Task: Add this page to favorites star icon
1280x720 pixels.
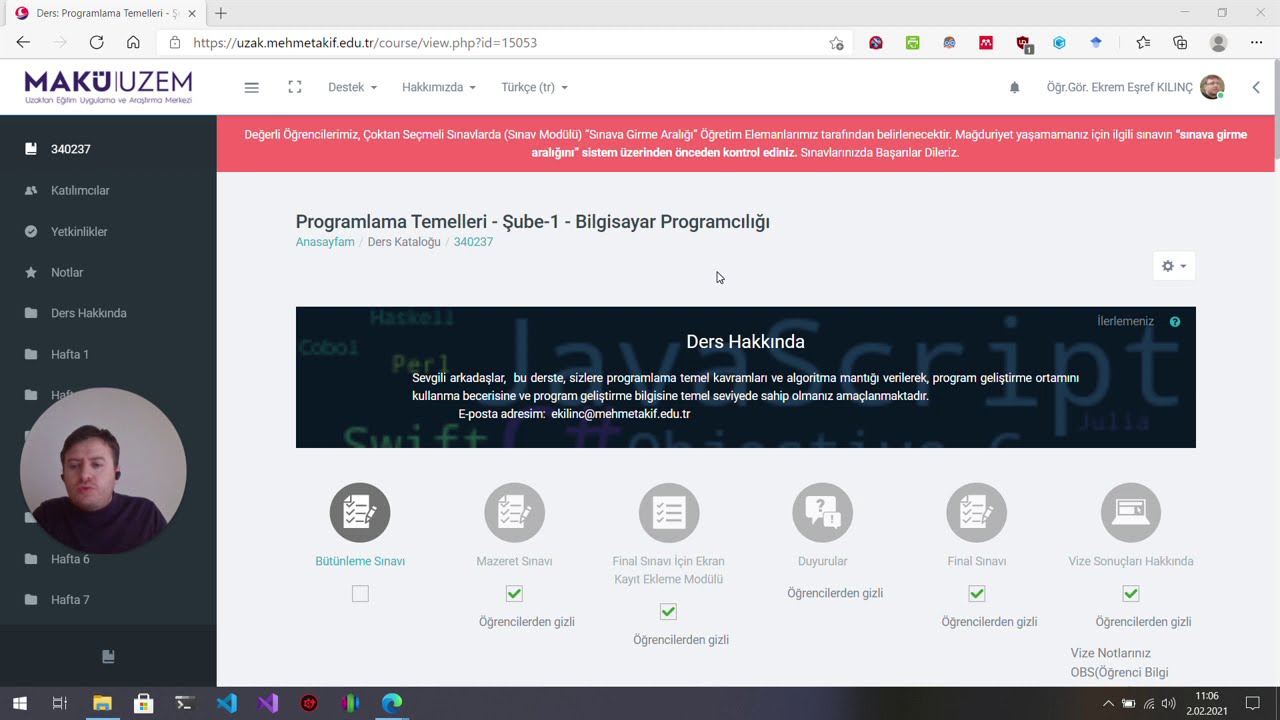Action: [x=836, y=43]
